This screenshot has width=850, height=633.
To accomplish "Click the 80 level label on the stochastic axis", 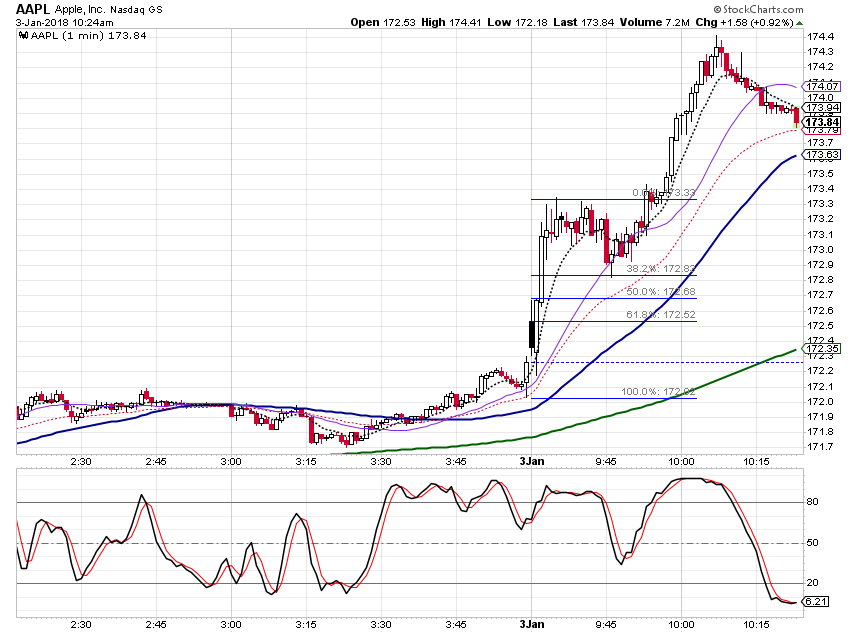I will point(812,502).
